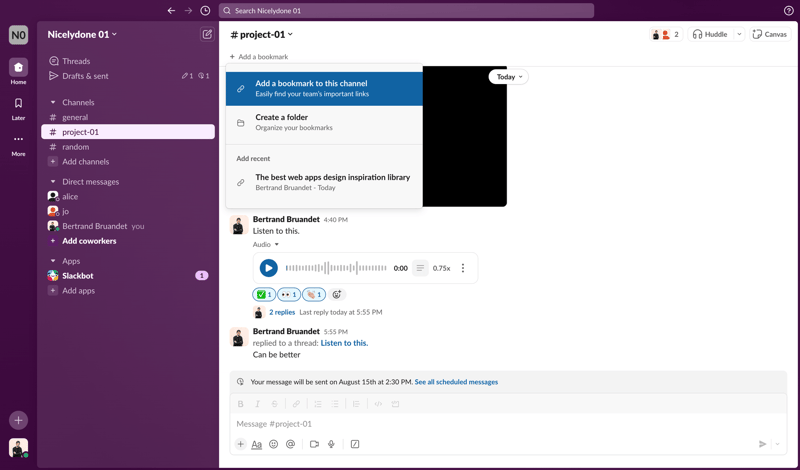This screenshot has height=470, width=800.
Task: Open direct message with alice
Action: point(128,196)
